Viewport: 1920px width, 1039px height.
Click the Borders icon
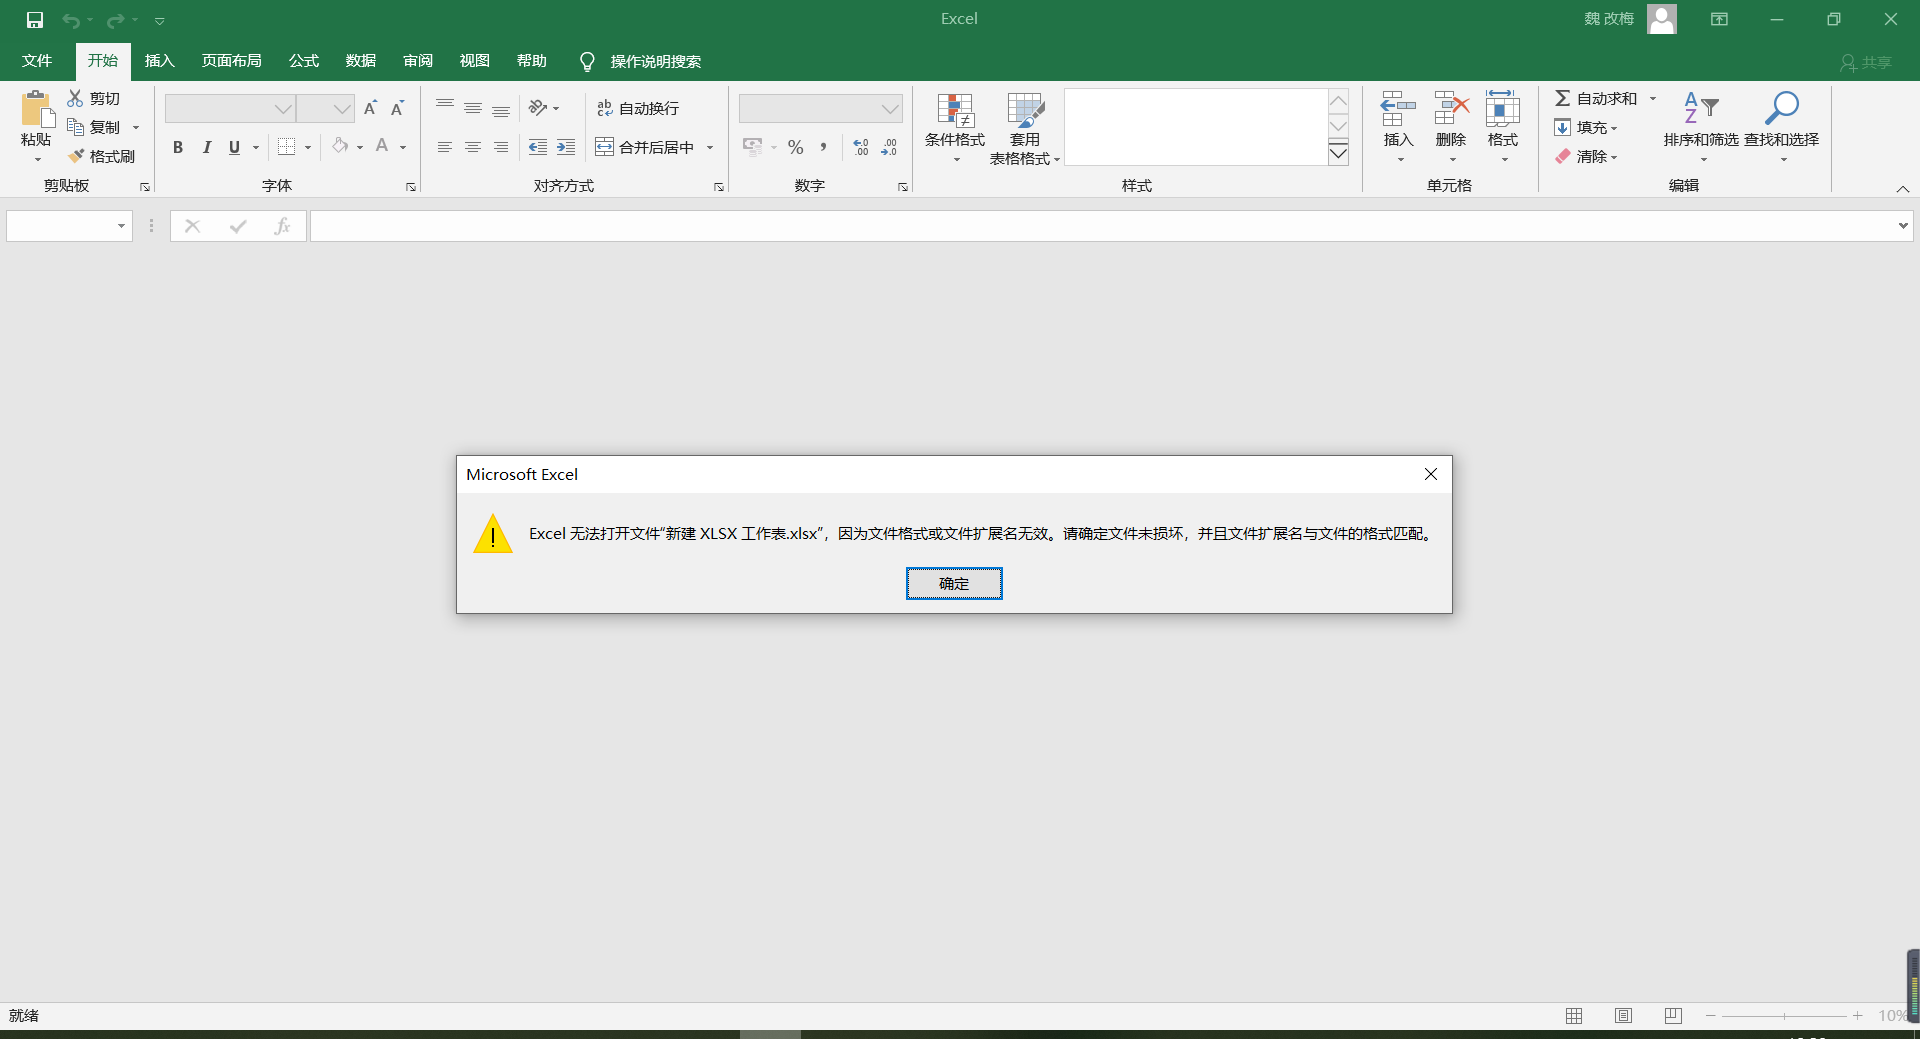click(286, 147)
